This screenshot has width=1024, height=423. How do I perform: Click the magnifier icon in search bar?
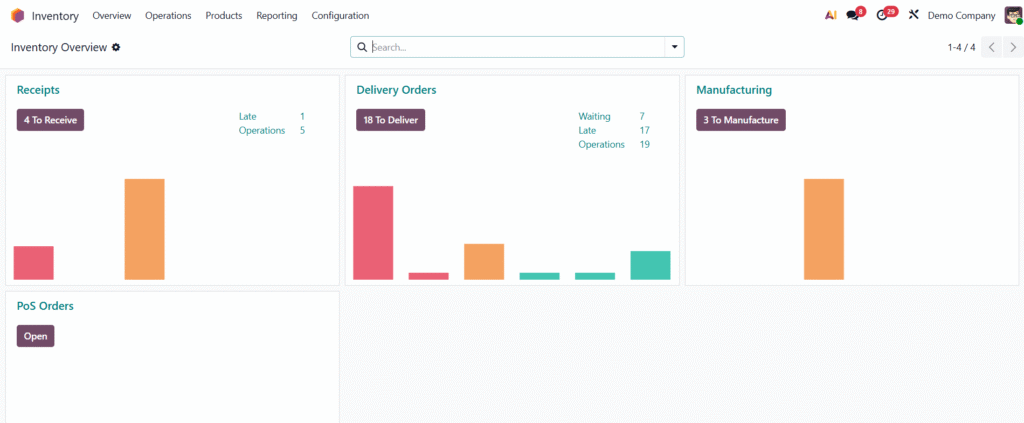[362, 47]
